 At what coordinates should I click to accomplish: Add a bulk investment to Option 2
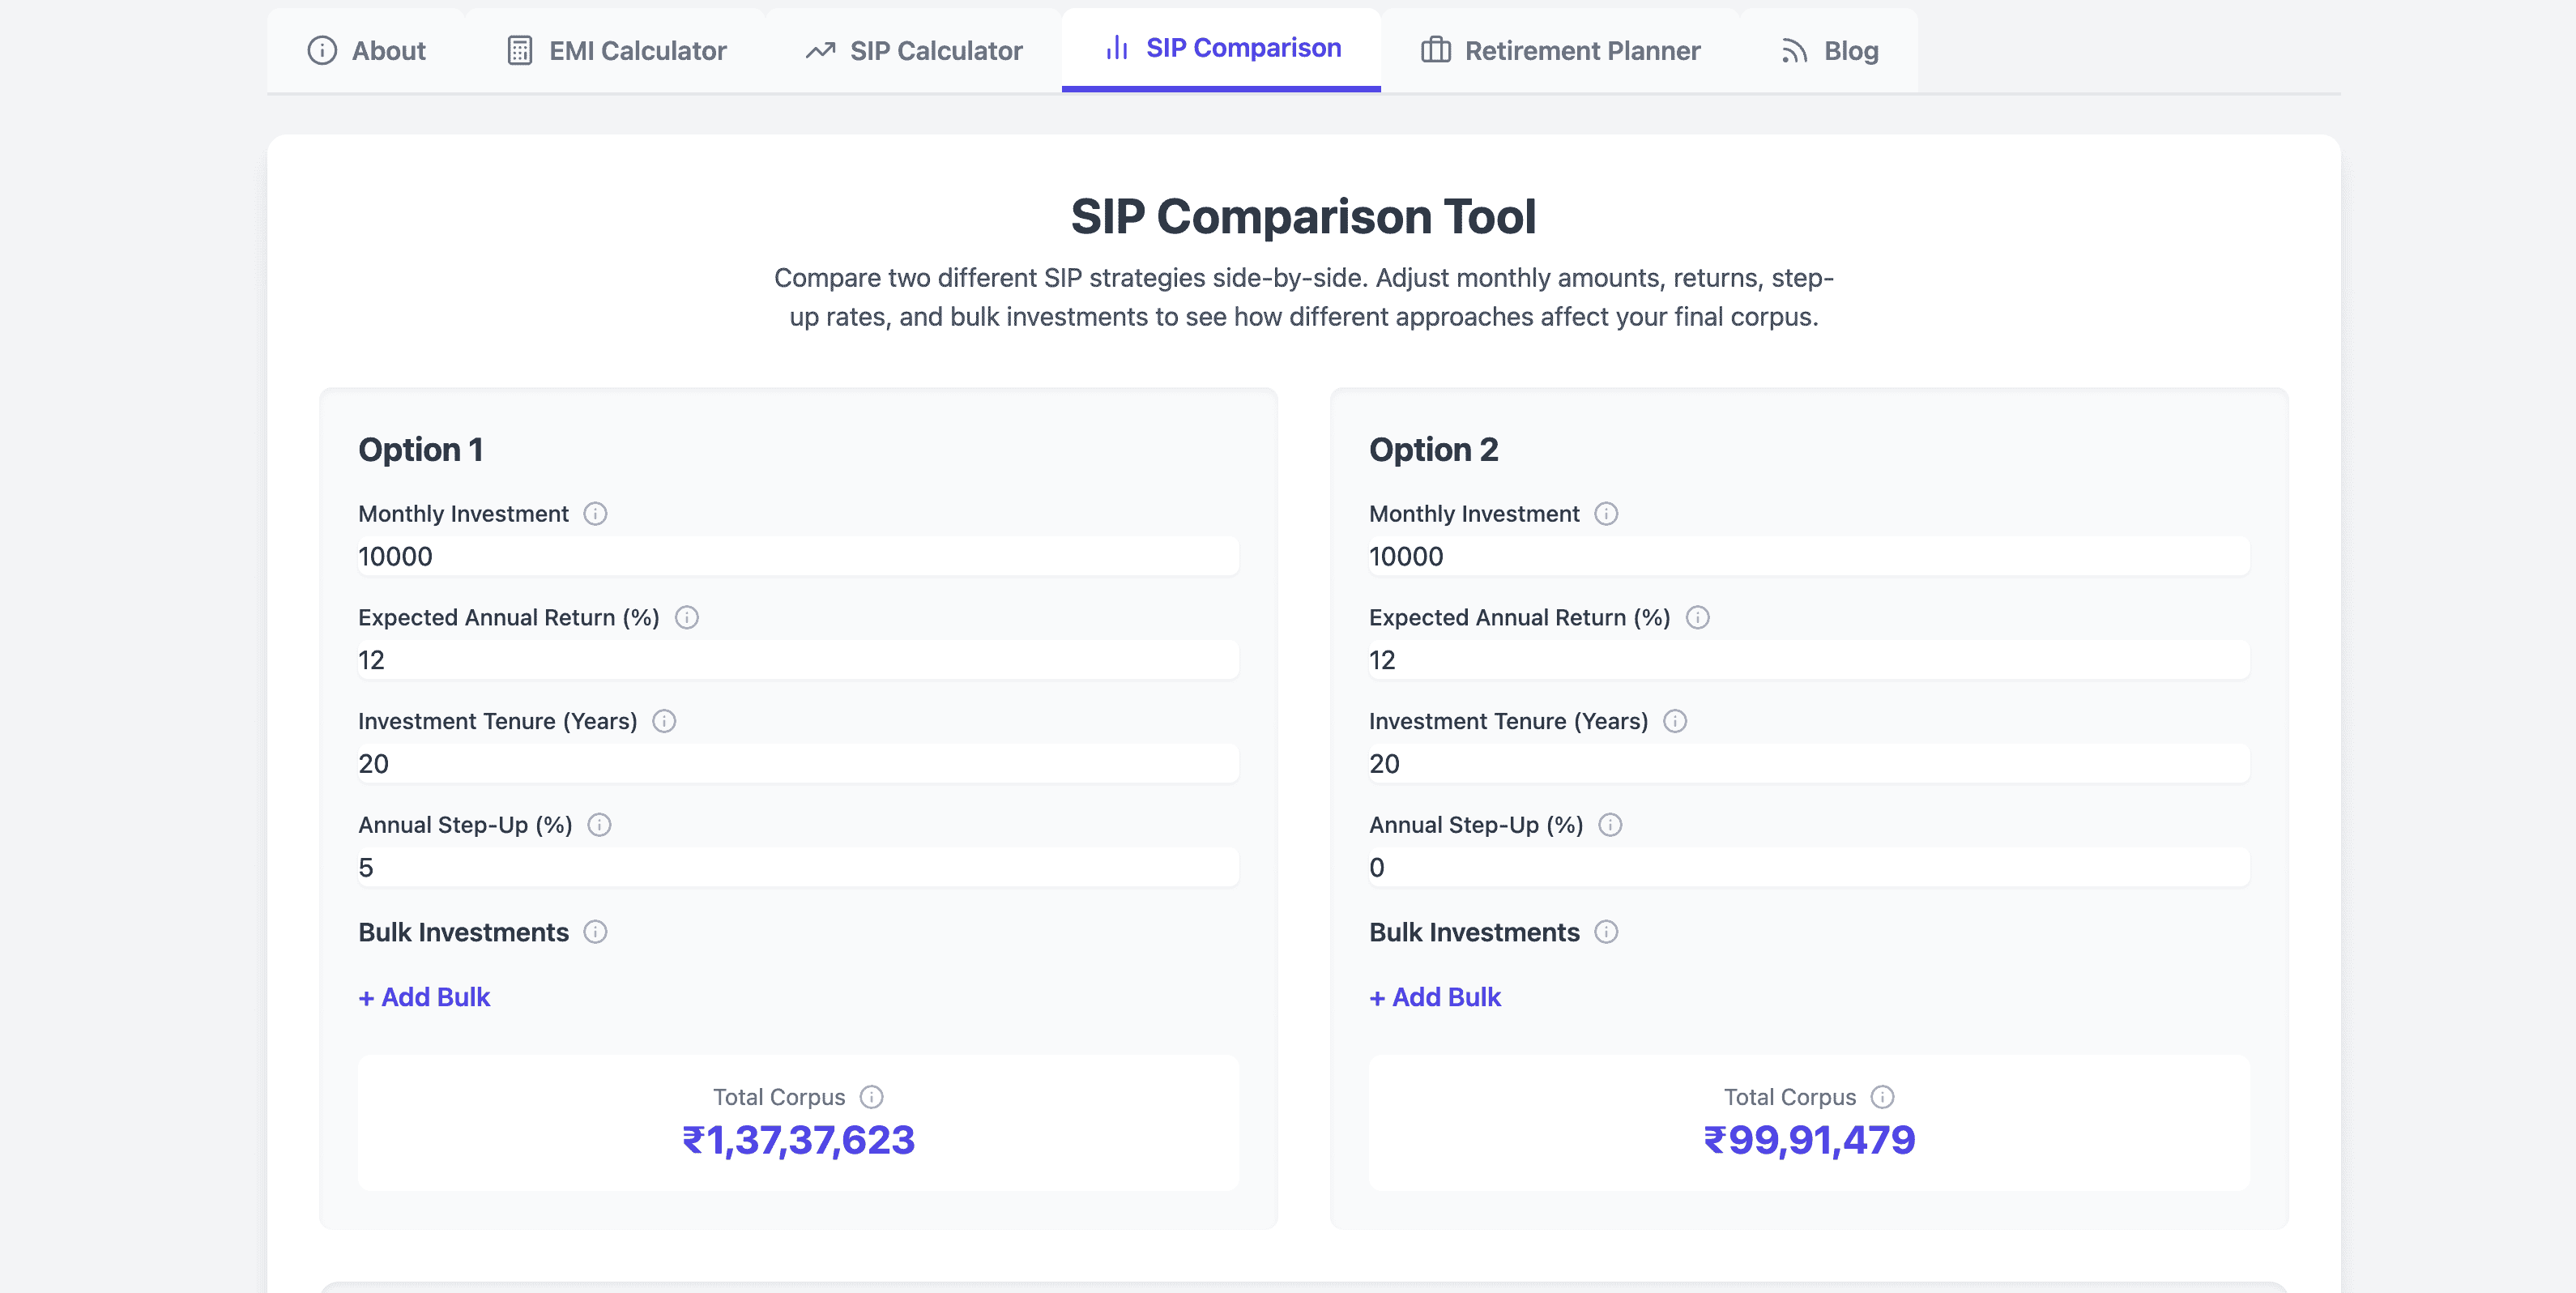click(1435, 998)
